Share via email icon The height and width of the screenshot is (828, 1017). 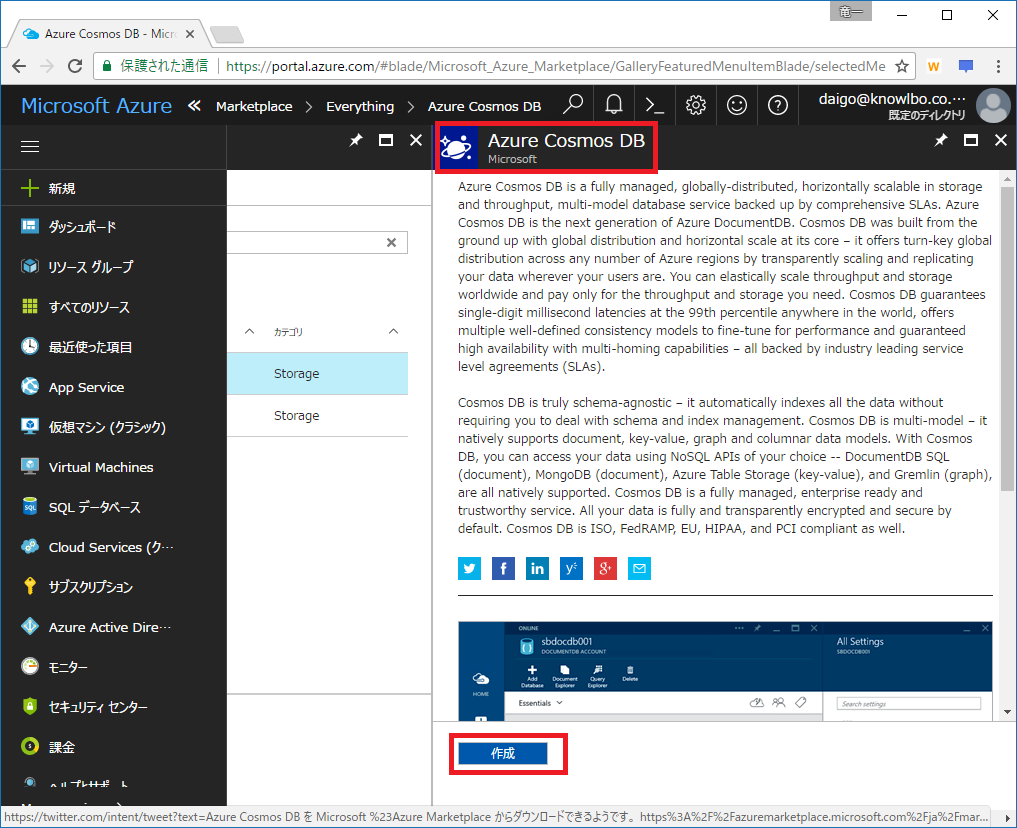click(x=639, y=569)
